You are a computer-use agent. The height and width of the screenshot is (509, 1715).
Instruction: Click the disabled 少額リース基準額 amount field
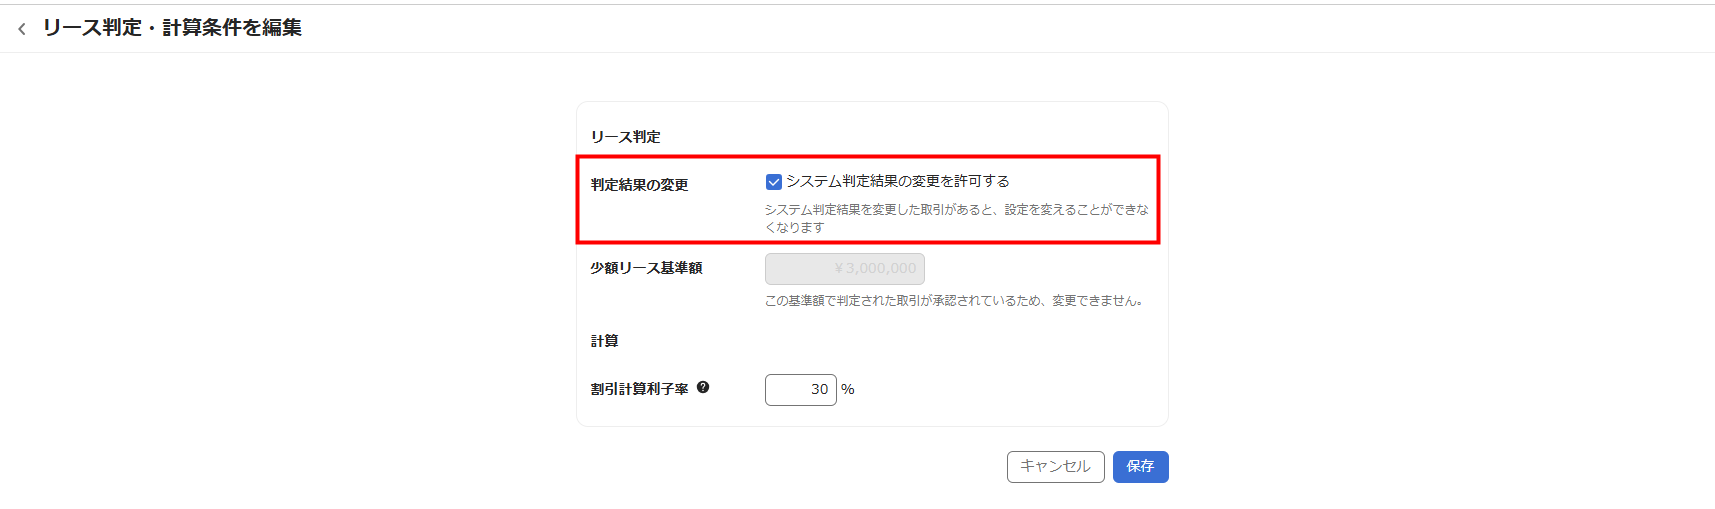(x=844, y=269)
